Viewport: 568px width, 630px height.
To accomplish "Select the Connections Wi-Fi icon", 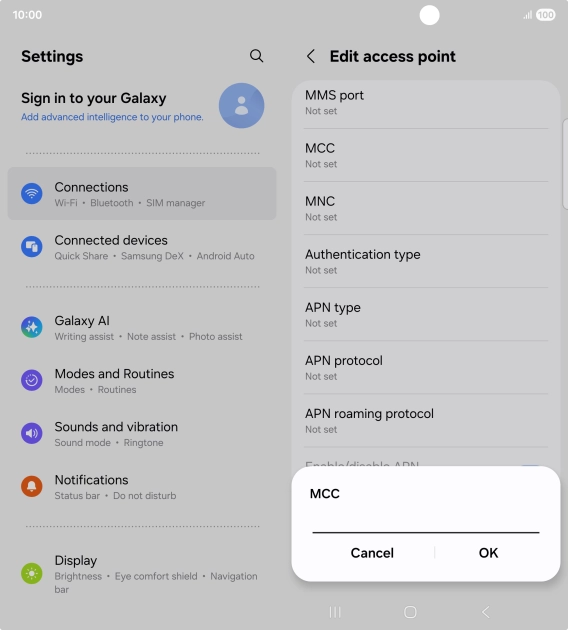I will pyautogui.click(x=32, y=194).
